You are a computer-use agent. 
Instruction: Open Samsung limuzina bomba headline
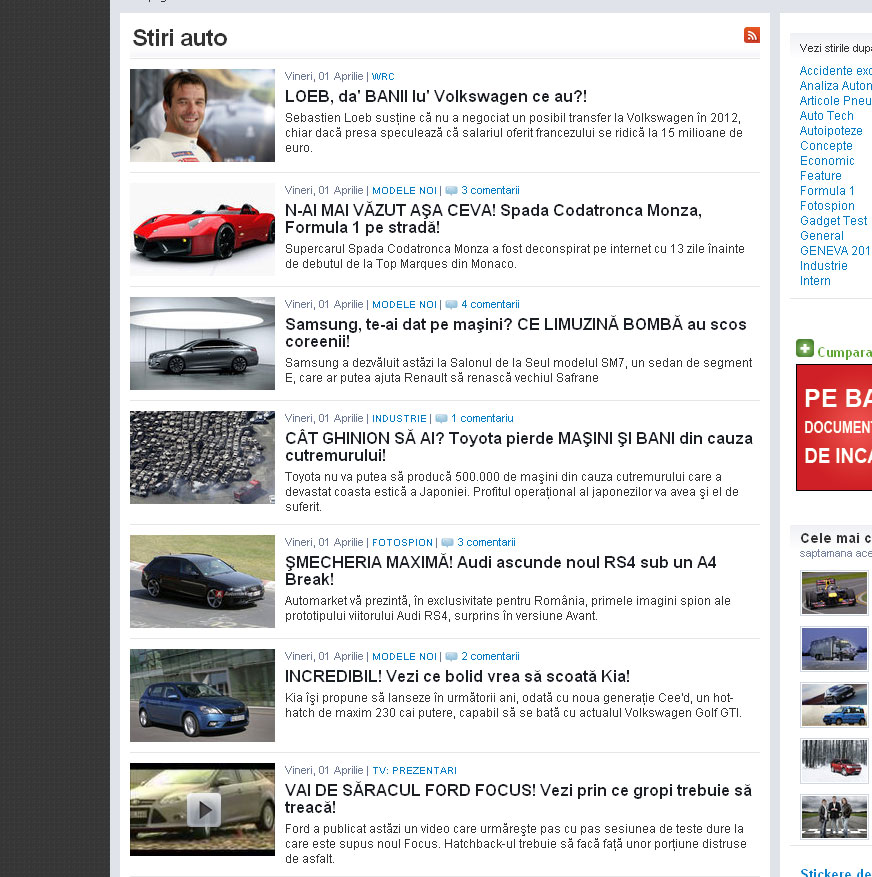(x=516, y=333)
